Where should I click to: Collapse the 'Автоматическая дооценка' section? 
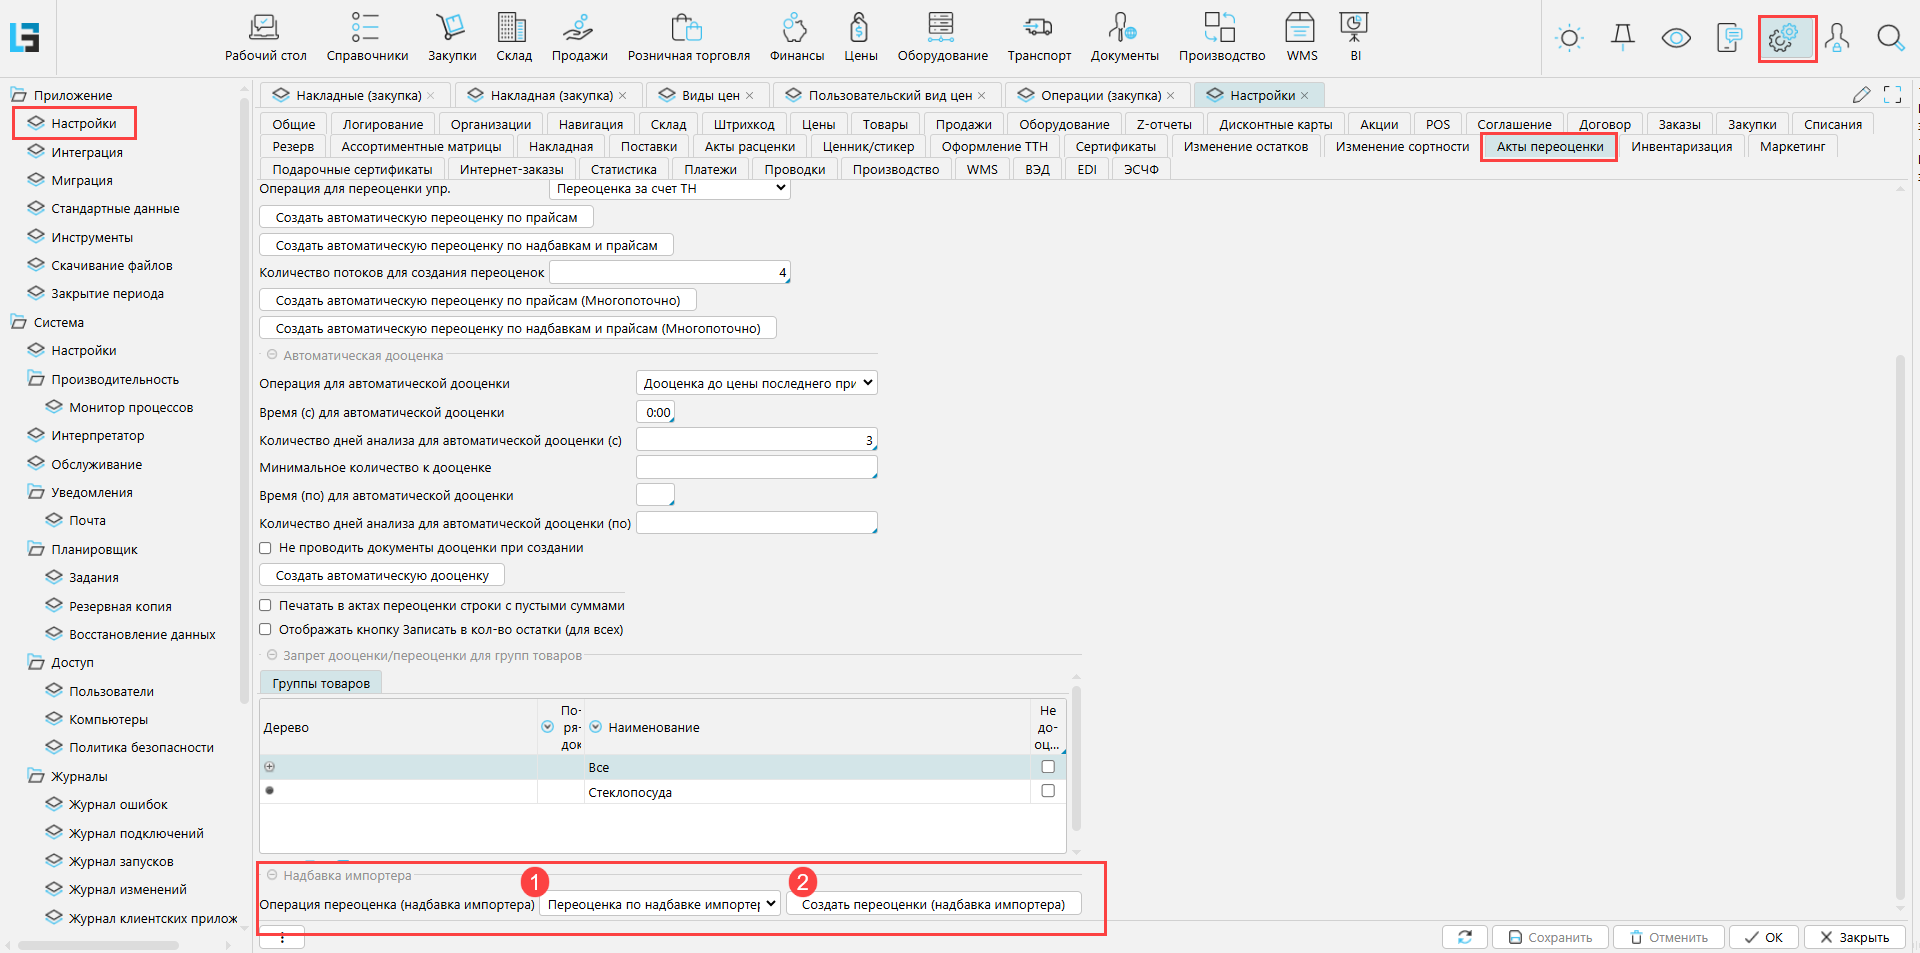click(272, 355)
